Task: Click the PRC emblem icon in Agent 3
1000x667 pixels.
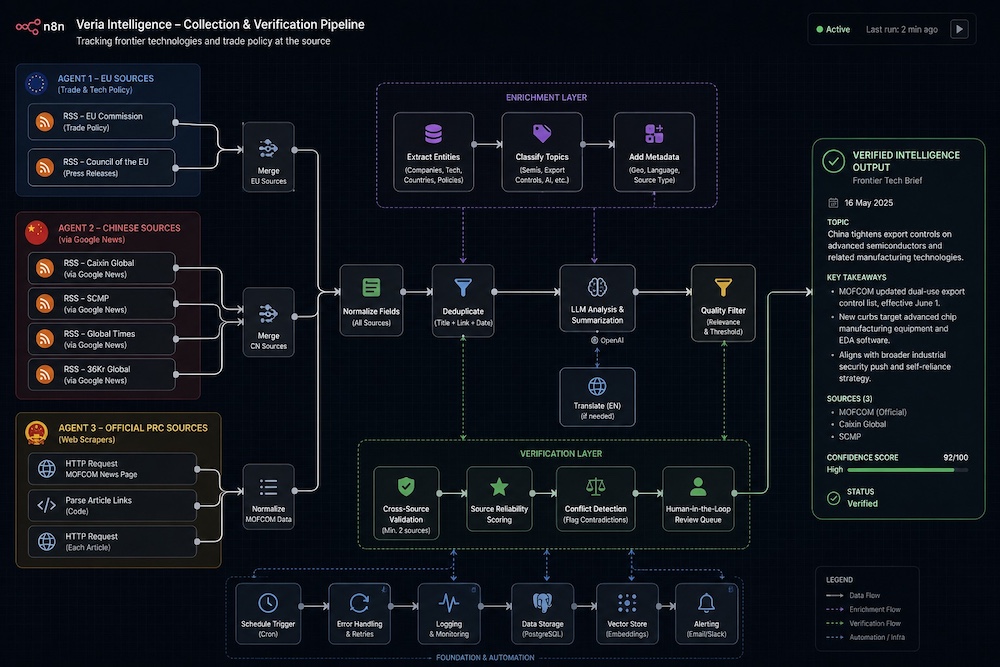Action: point(36,433)
